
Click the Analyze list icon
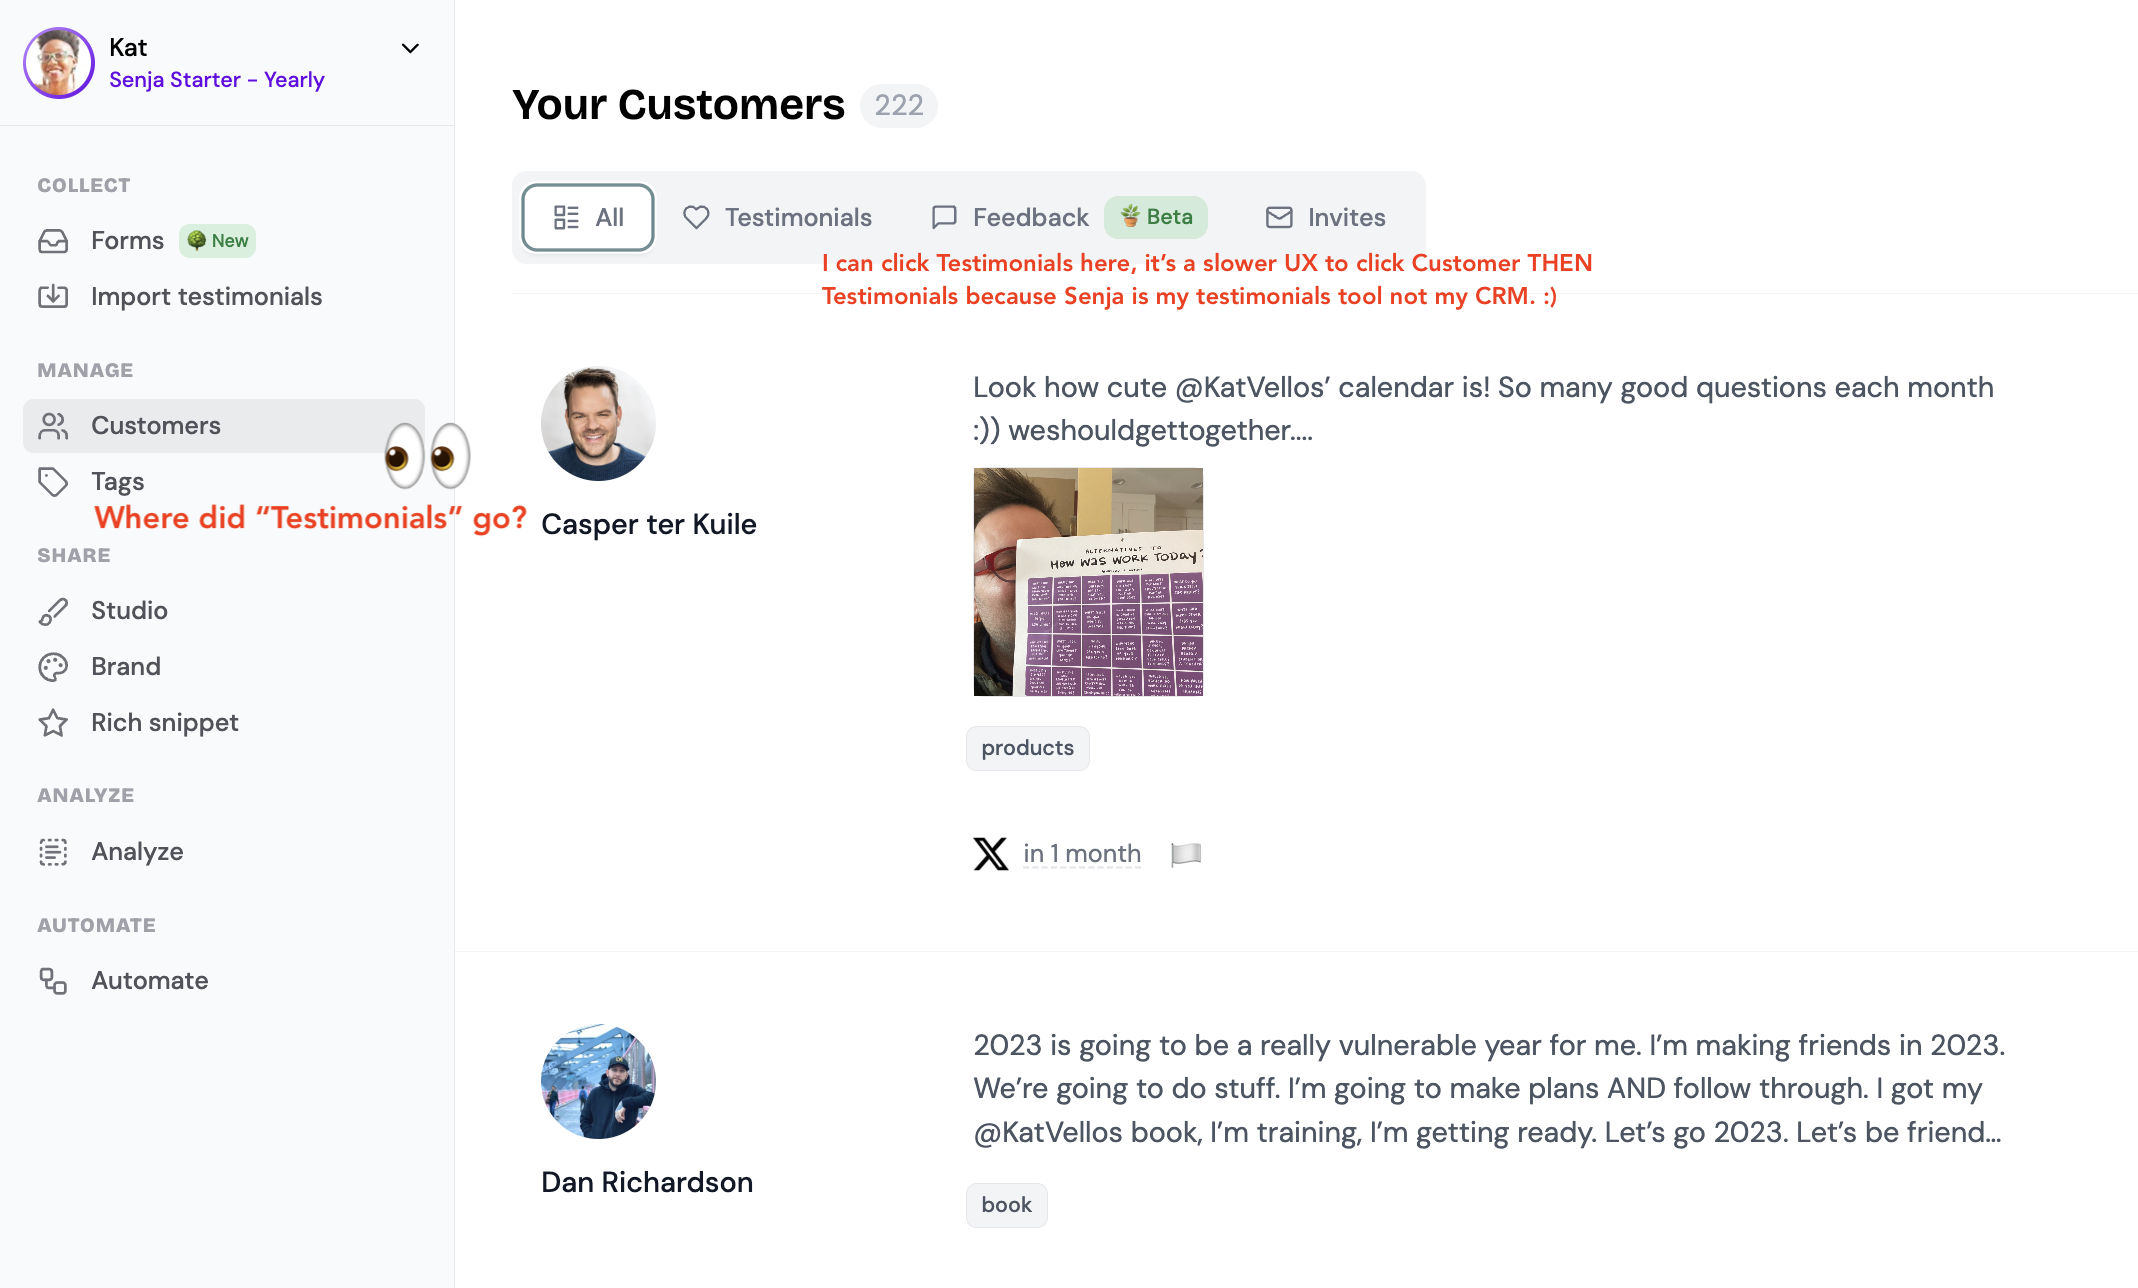tap(53, 852)
